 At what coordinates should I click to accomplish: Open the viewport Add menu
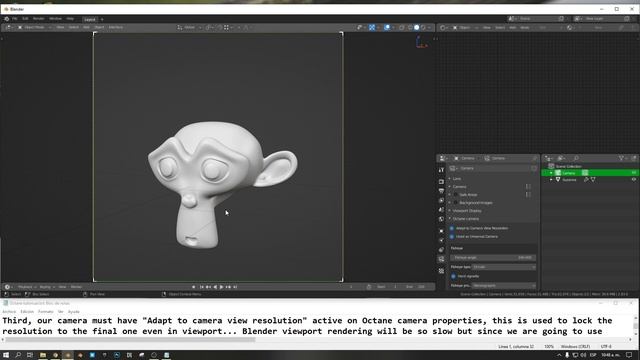click(x=86, y=27)
